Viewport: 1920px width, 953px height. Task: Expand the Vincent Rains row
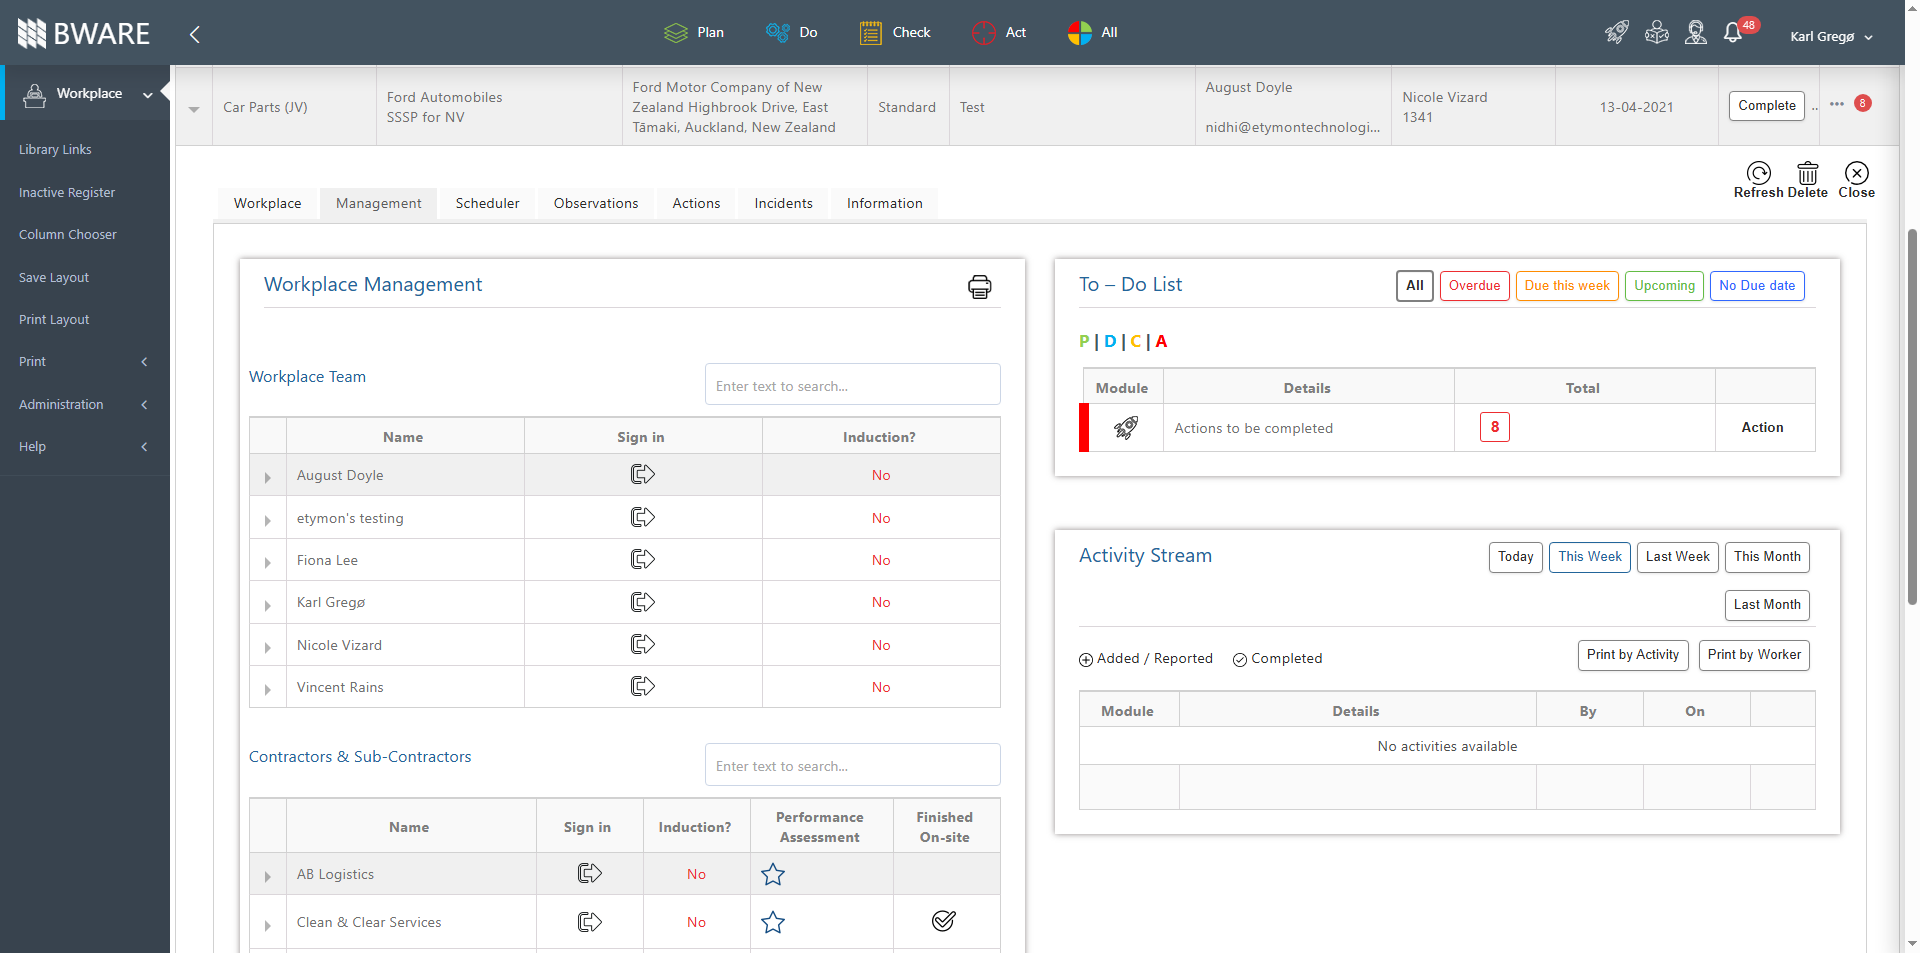267,690
